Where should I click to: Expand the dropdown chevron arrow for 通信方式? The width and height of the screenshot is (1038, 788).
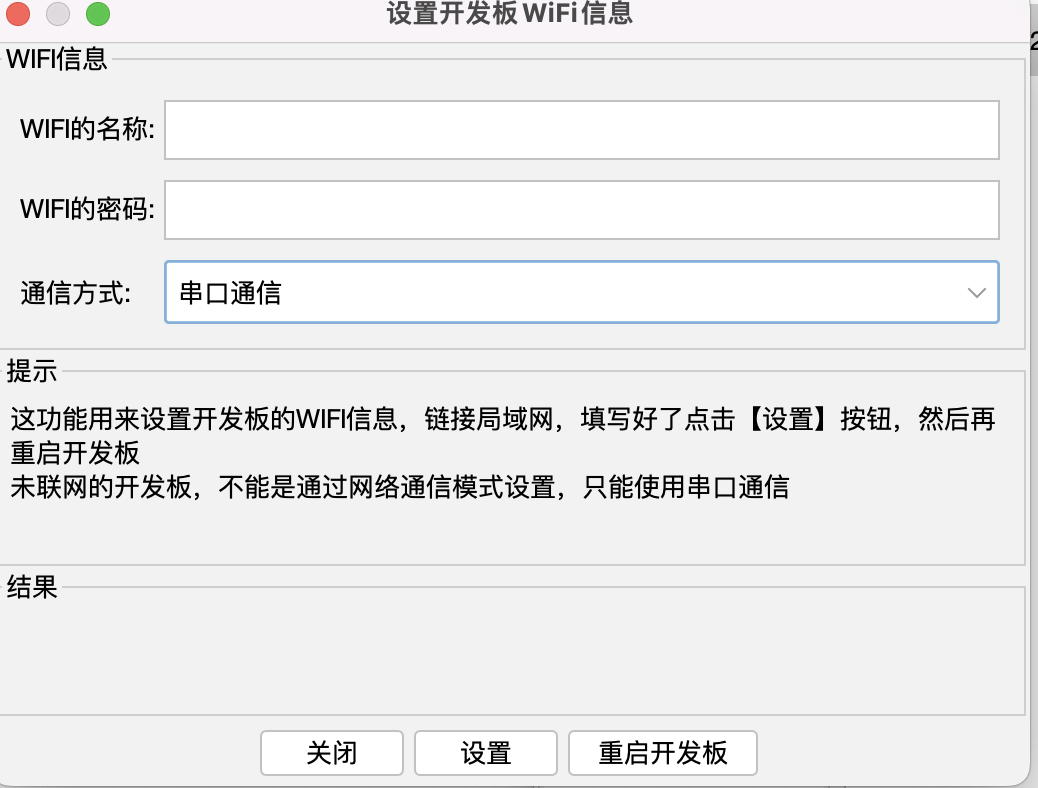977,293
